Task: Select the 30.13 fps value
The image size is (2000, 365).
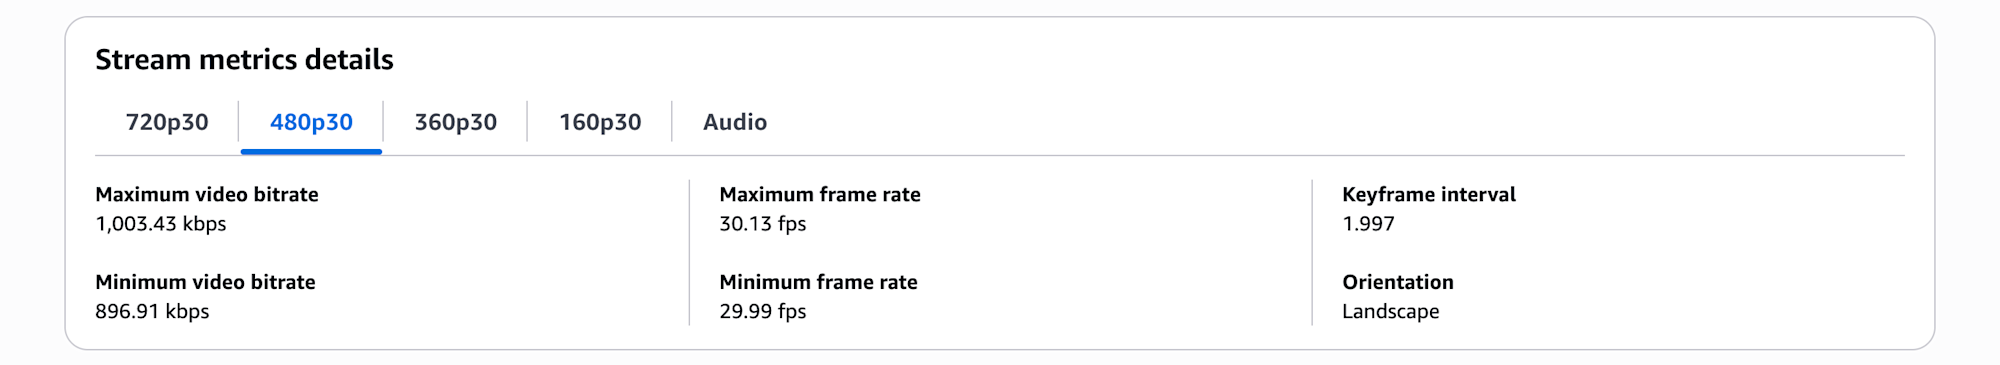Action: [763, 224]
